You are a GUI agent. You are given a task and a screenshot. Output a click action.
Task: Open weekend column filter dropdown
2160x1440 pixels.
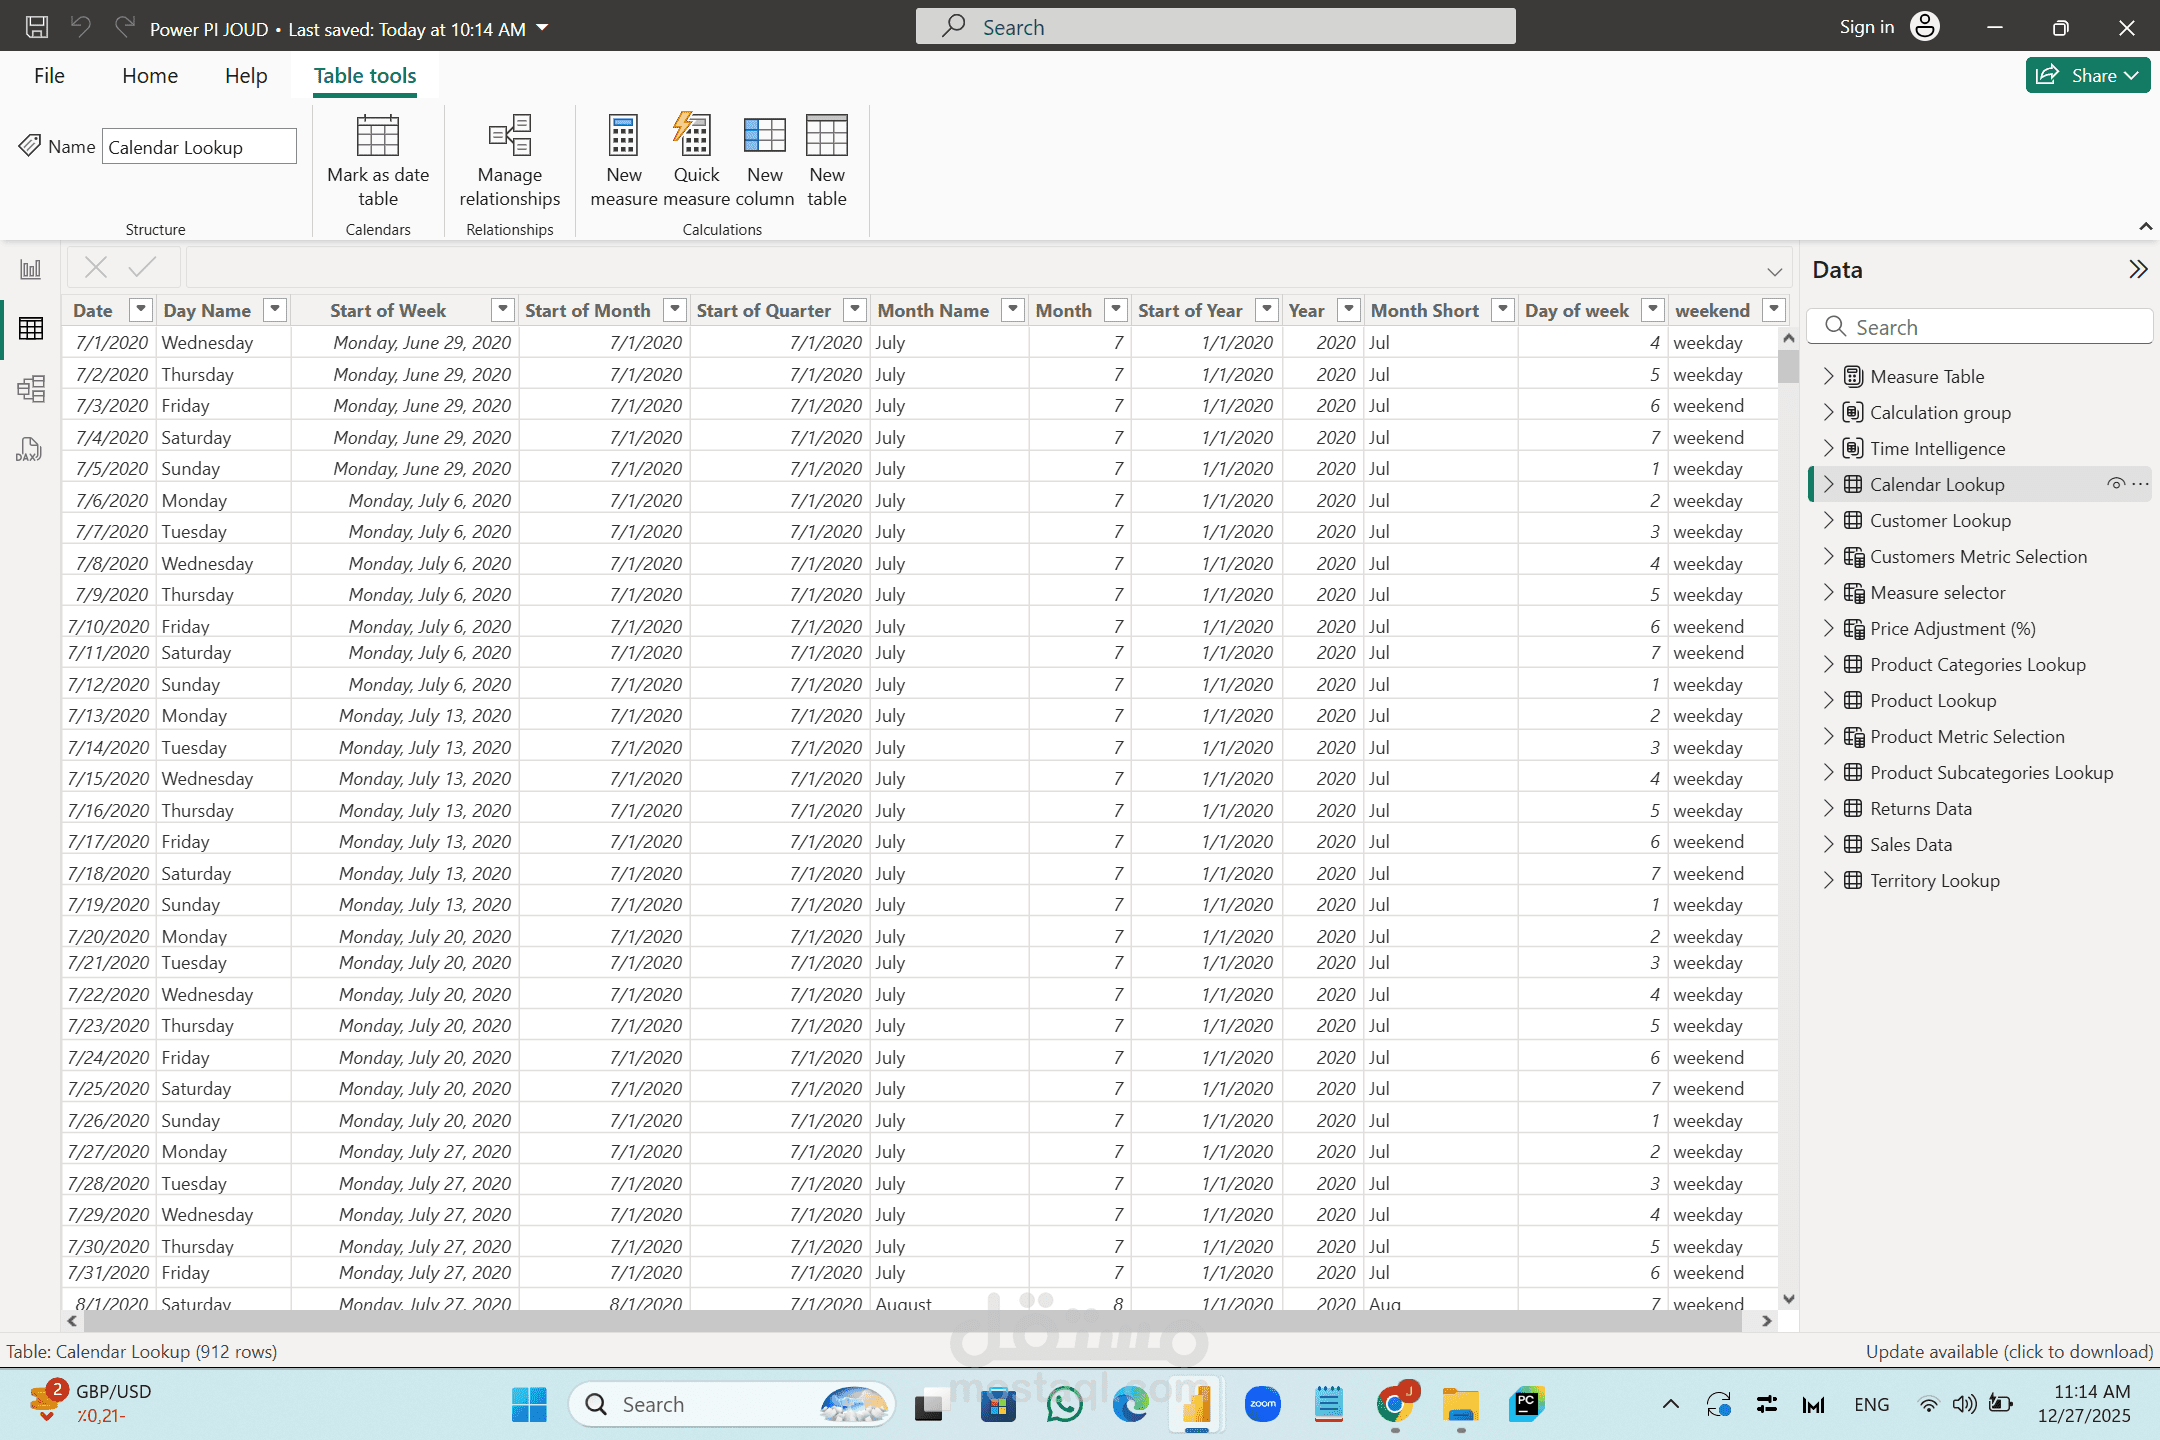(x=1774, y=310)
